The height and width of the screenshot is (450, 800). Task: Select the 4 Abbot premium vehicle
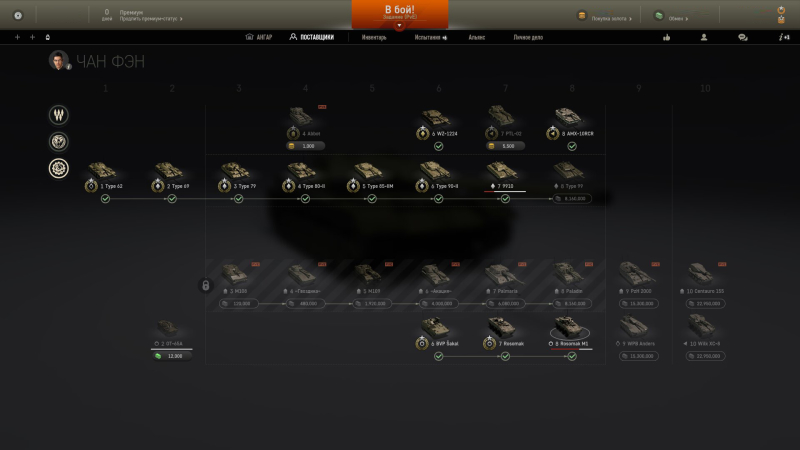point(305,122)
